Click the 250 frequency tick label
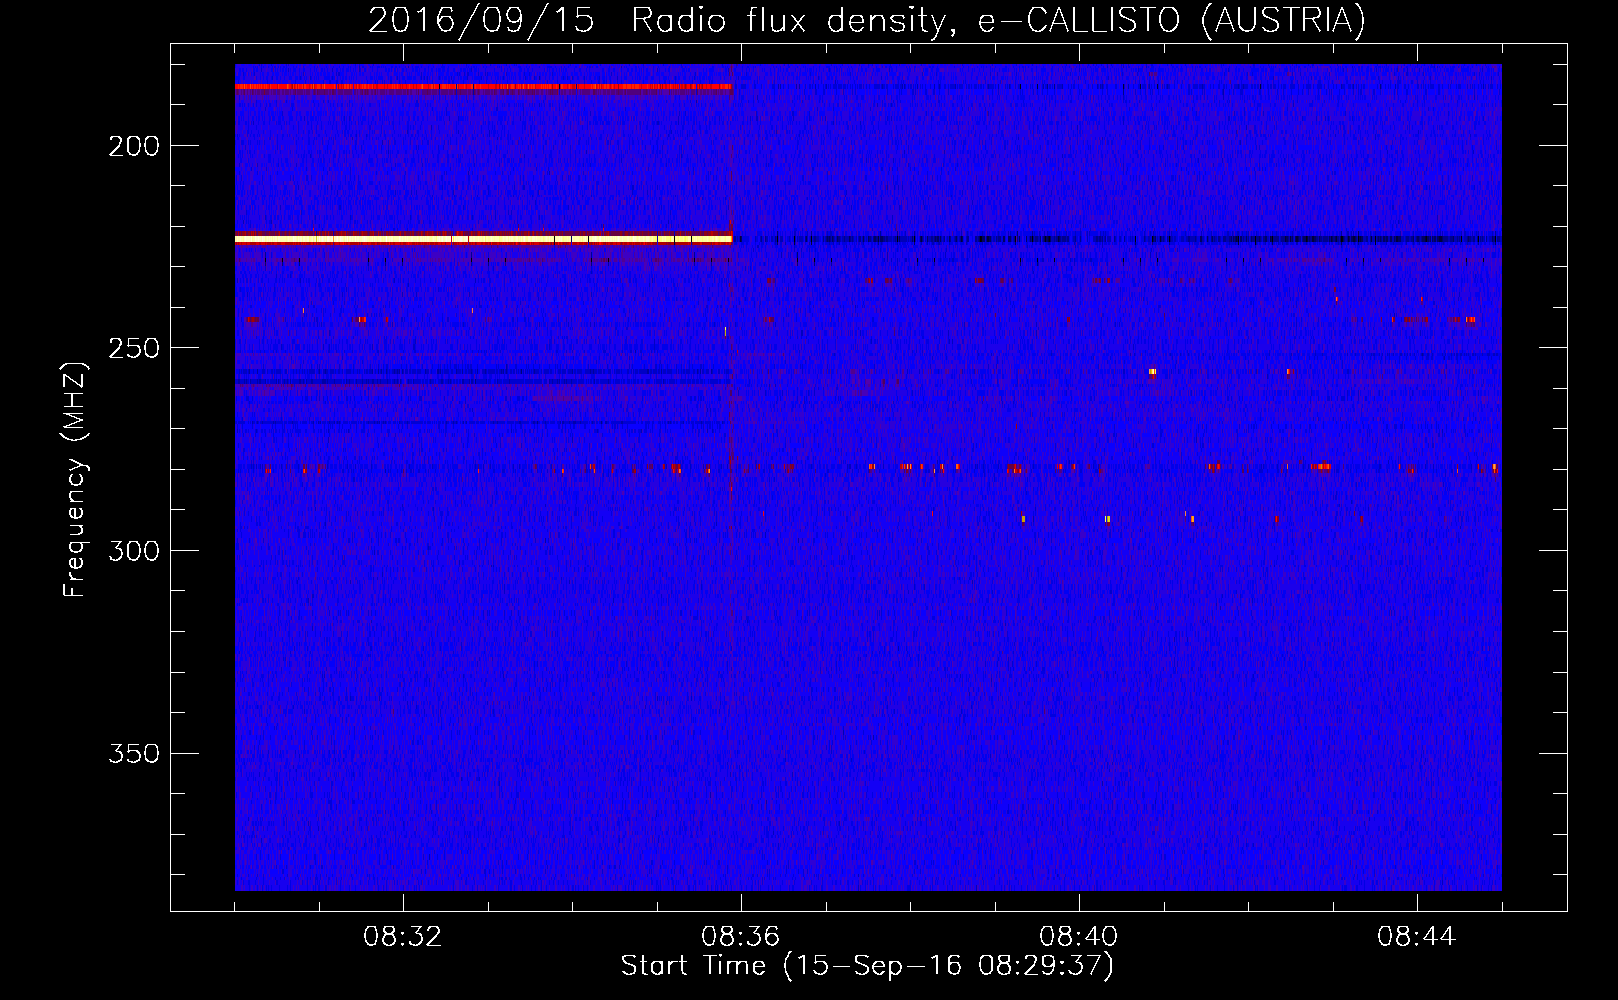Viewport: 1618px width, 1000px height. [134, 348]
